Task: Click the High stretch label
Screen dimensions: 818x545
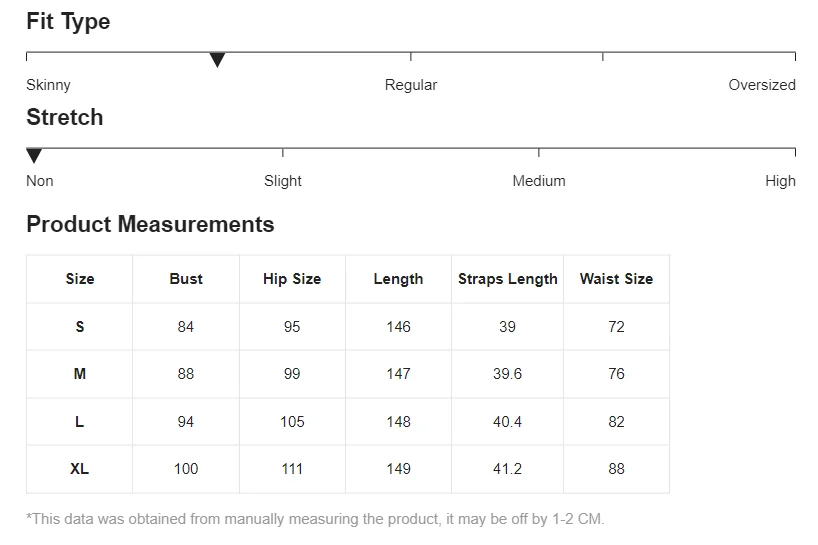Action: [x=780, y=181]
